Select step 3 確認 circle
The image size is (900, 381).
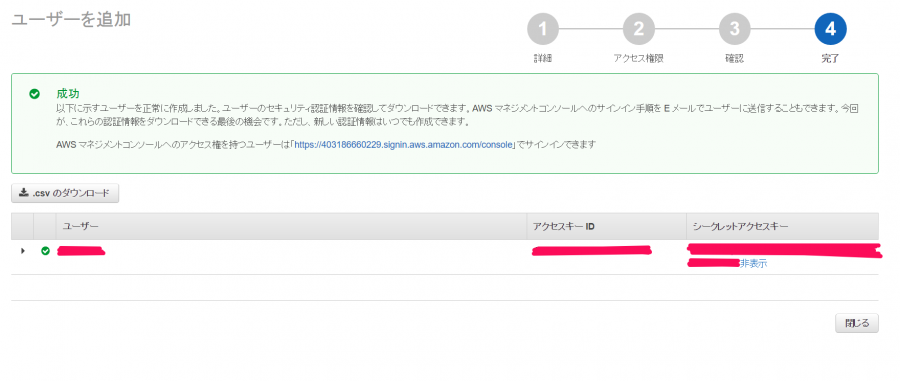[x=734, y=29]
